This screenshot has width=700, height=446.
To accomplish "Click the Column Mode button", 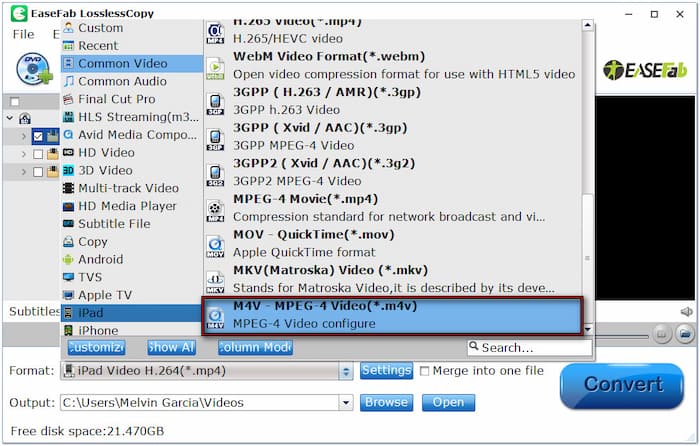I will 255,347.
